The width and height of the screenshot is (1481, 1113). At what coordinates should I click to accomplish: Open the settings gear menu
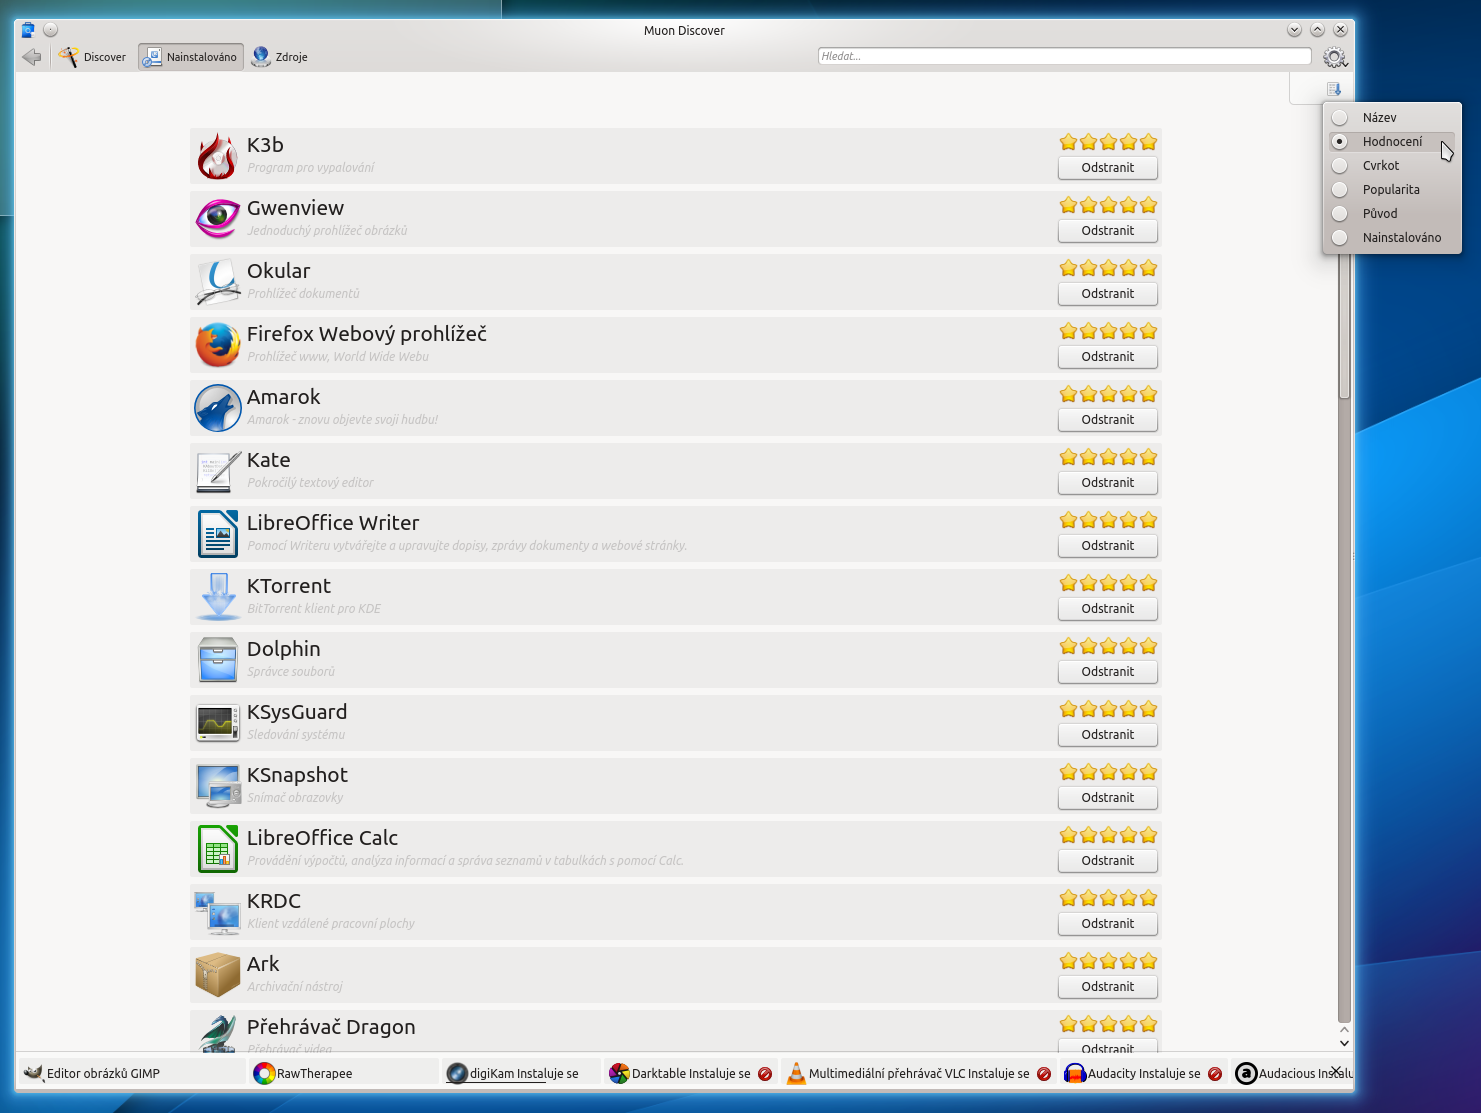pyautogui.click(x=1335, y=57)
